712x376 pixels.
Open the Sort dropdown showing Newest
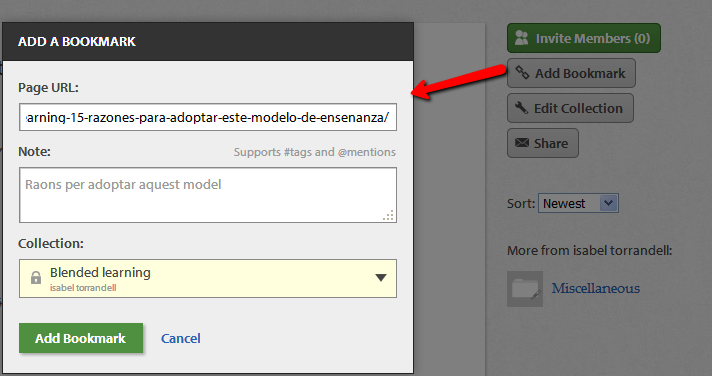point(578,203)
